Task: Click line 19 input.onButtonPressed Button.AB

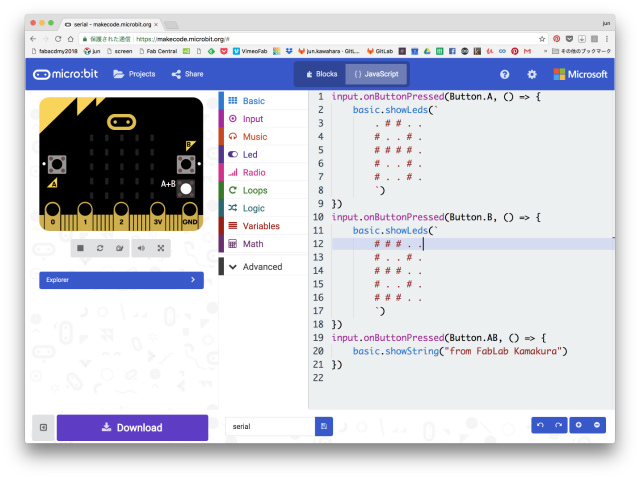Action: (x=439, y=338)
